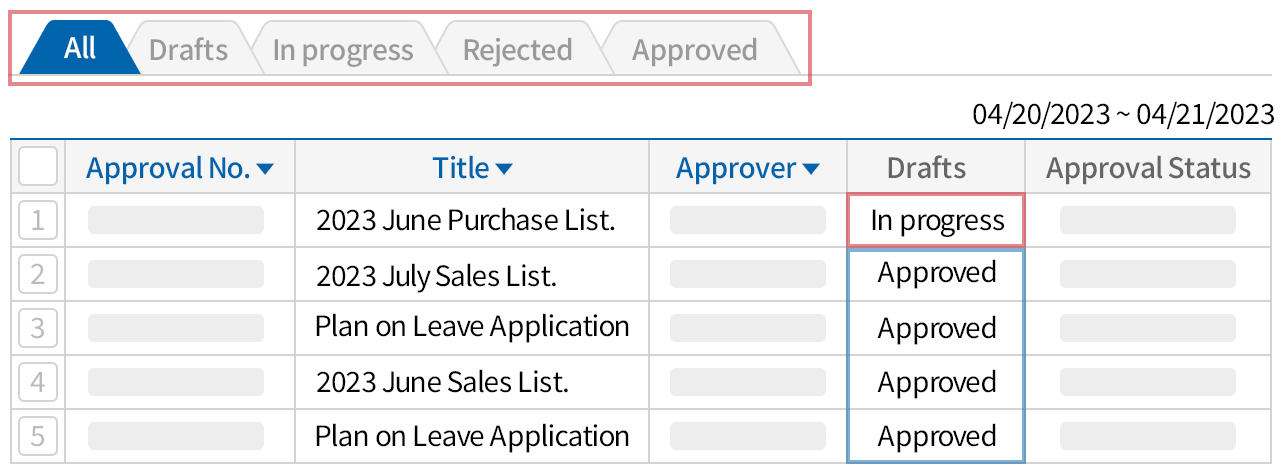
Task: Check the row 1 checkbox
Action: [x=38, y=220]
